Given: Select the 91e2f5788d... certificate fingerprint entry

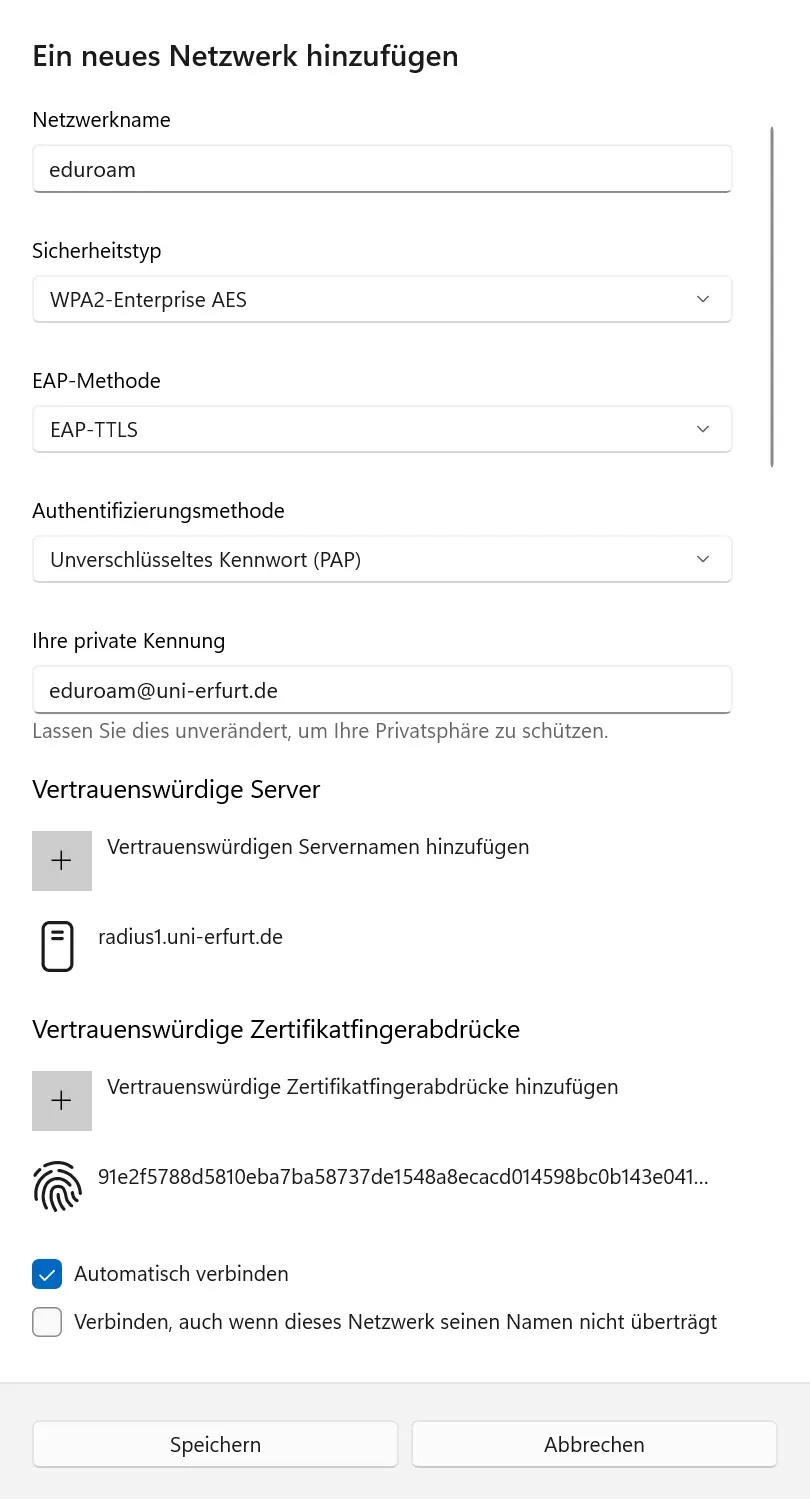Looking at the screenshot, I should [x=403, y=1177].
